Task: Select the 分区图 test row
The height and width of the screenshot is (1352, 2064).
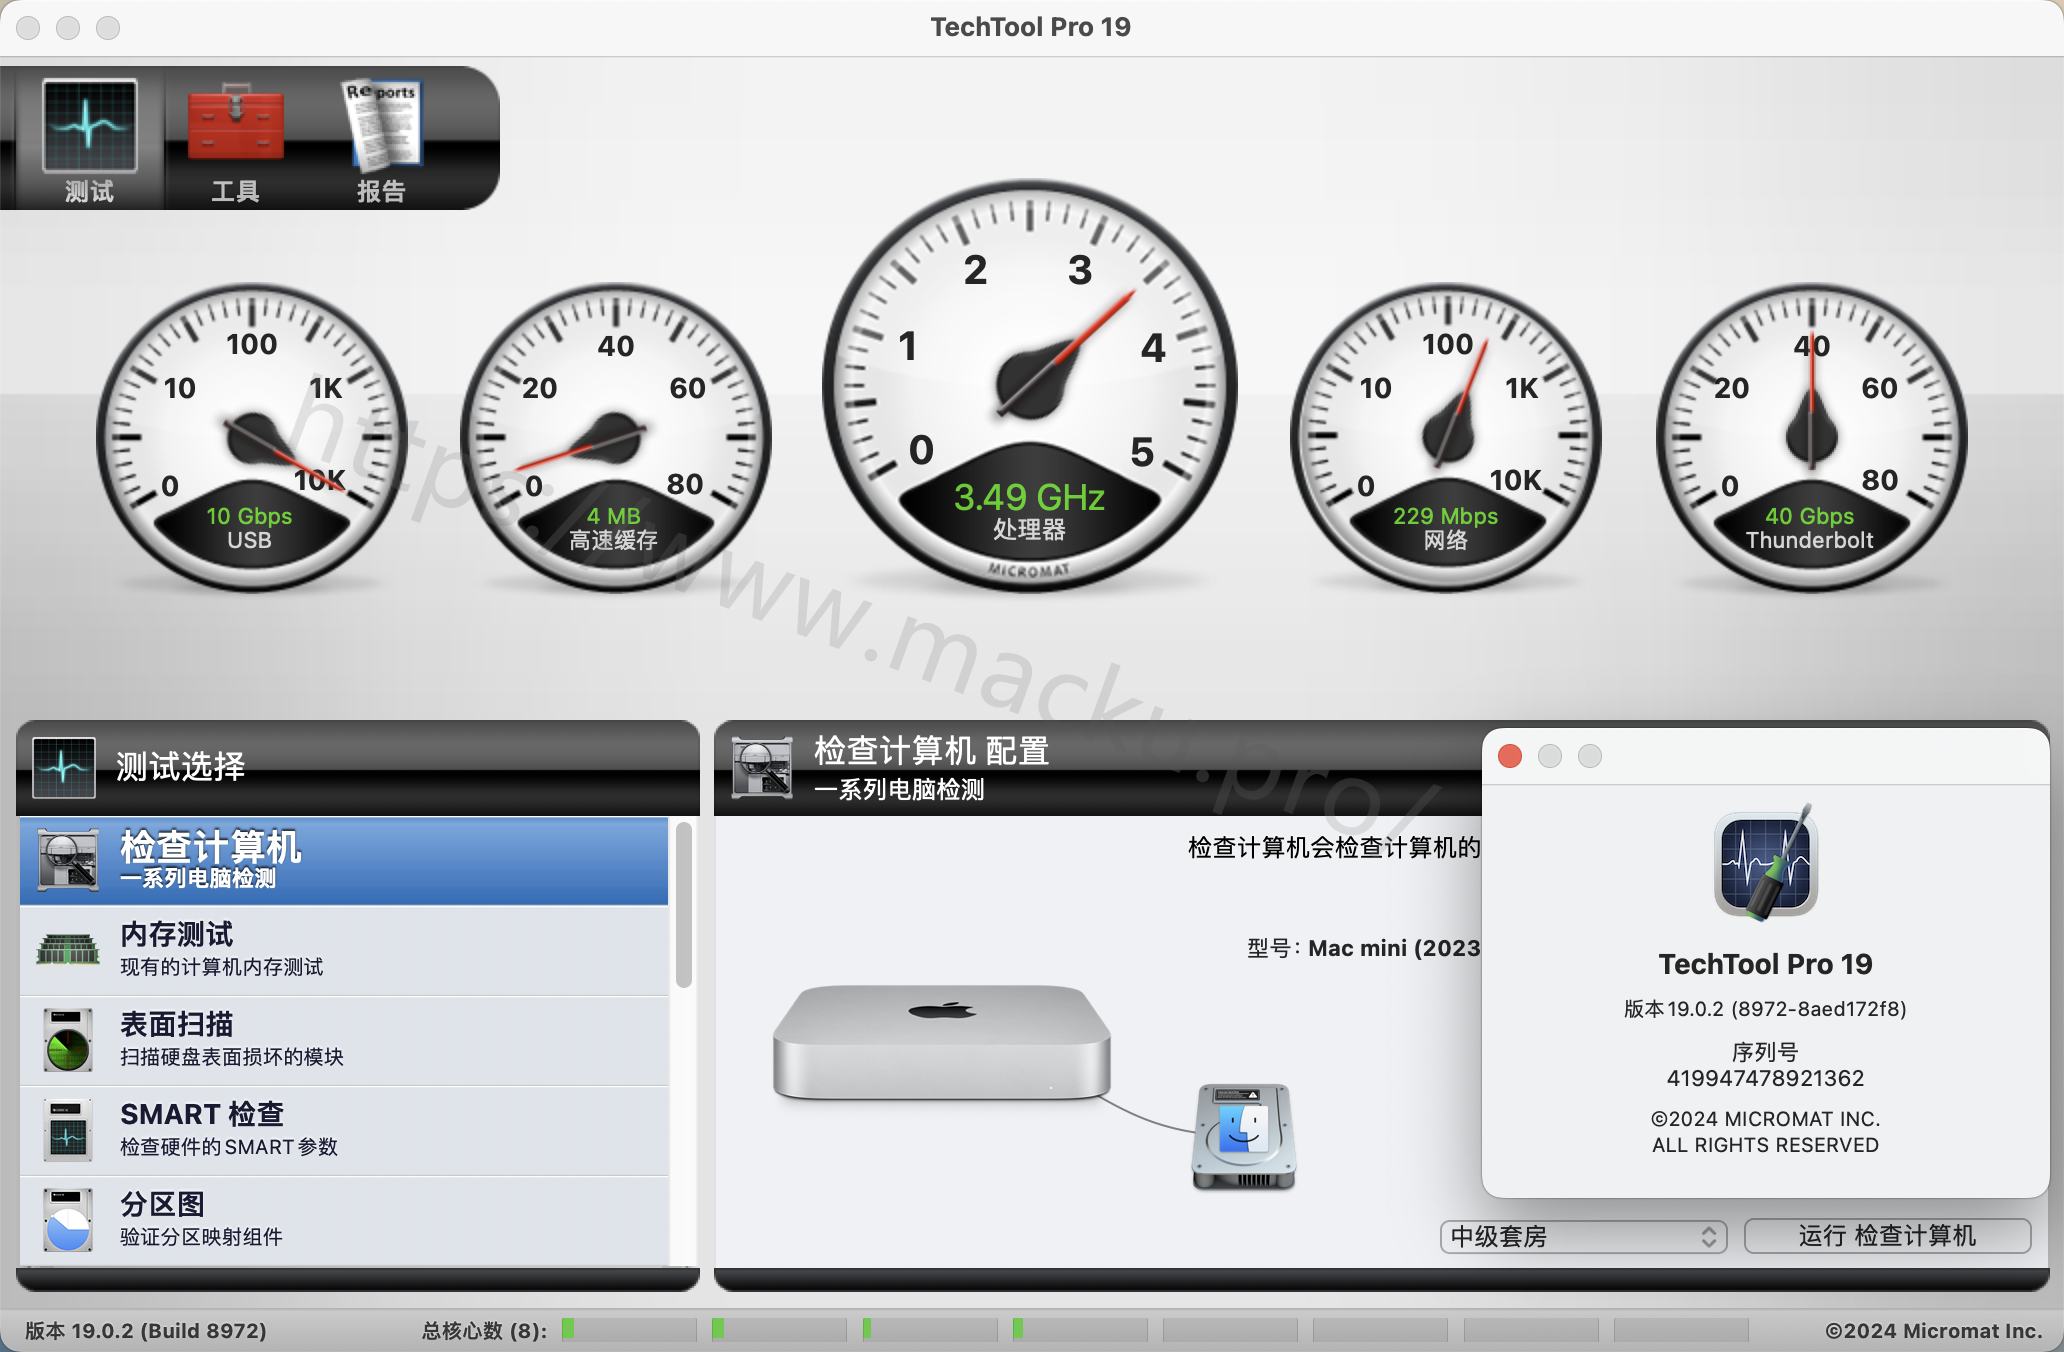Action: tap(344, 1220)
